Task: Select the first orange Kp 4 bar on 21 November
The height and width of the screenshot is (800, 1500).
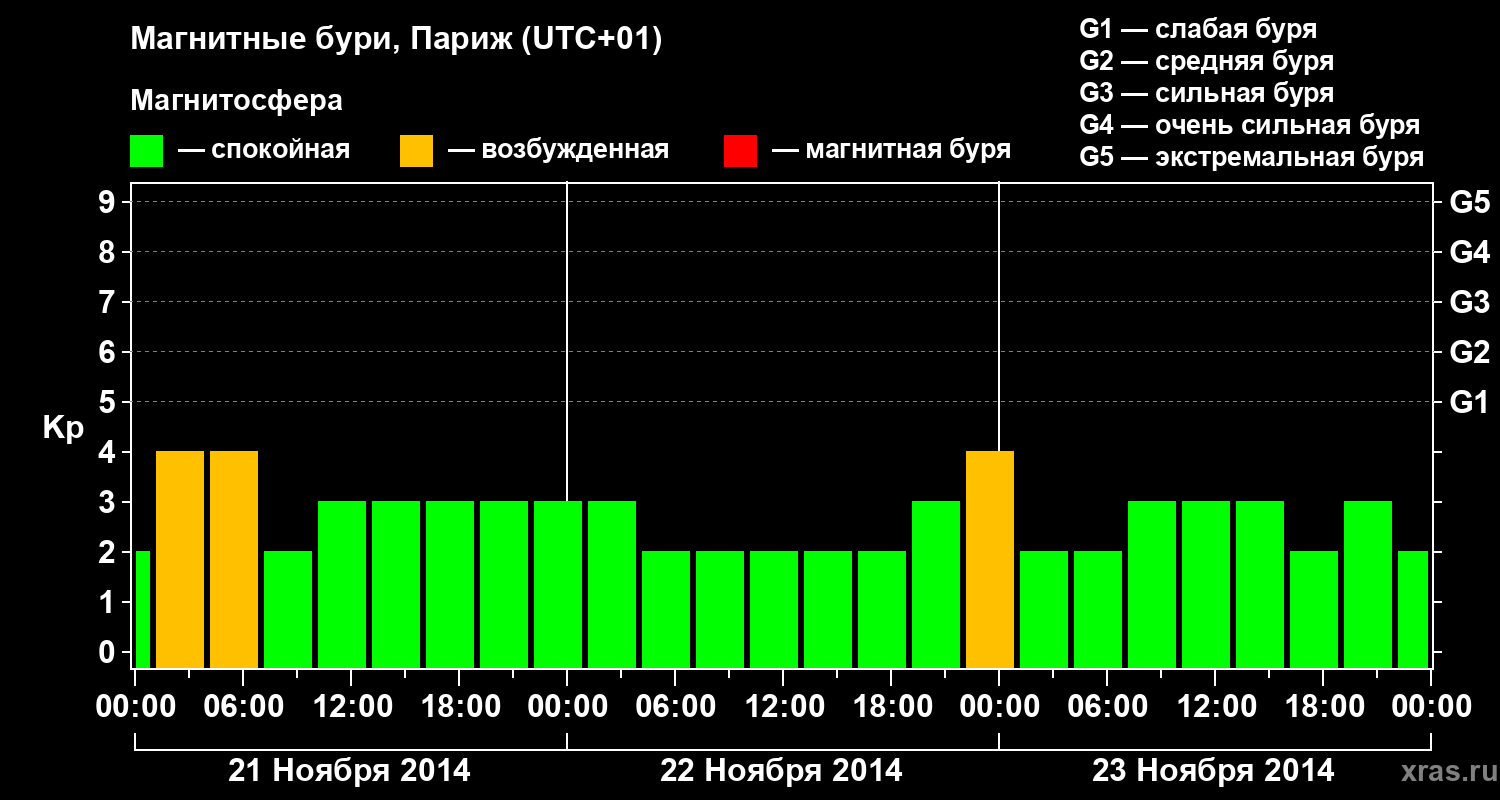Action: [x=180, y=559]
